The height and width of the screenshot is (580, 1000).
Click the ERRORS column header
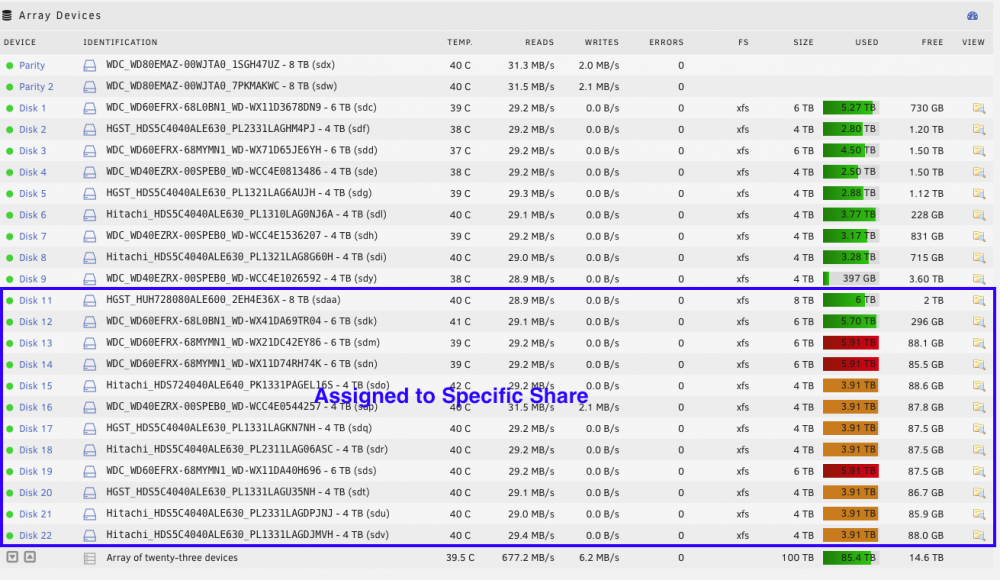[666, 42]
